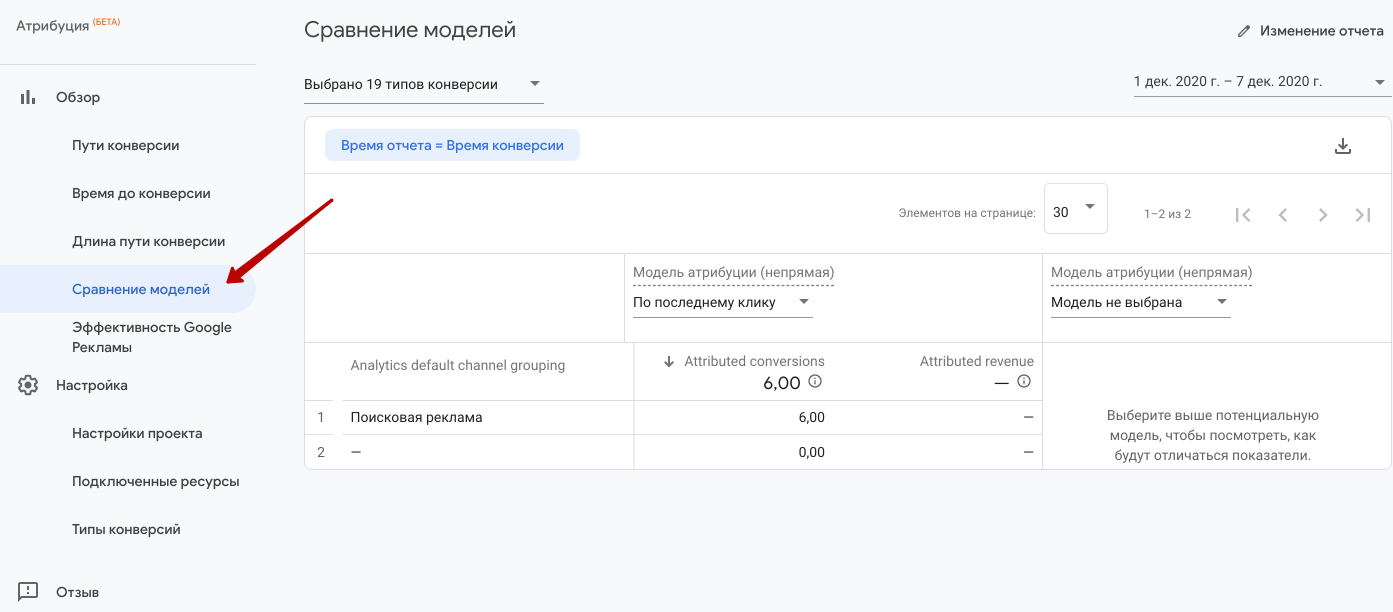
Task: Click the download report icon
Action: click(x=1343, y=146)
